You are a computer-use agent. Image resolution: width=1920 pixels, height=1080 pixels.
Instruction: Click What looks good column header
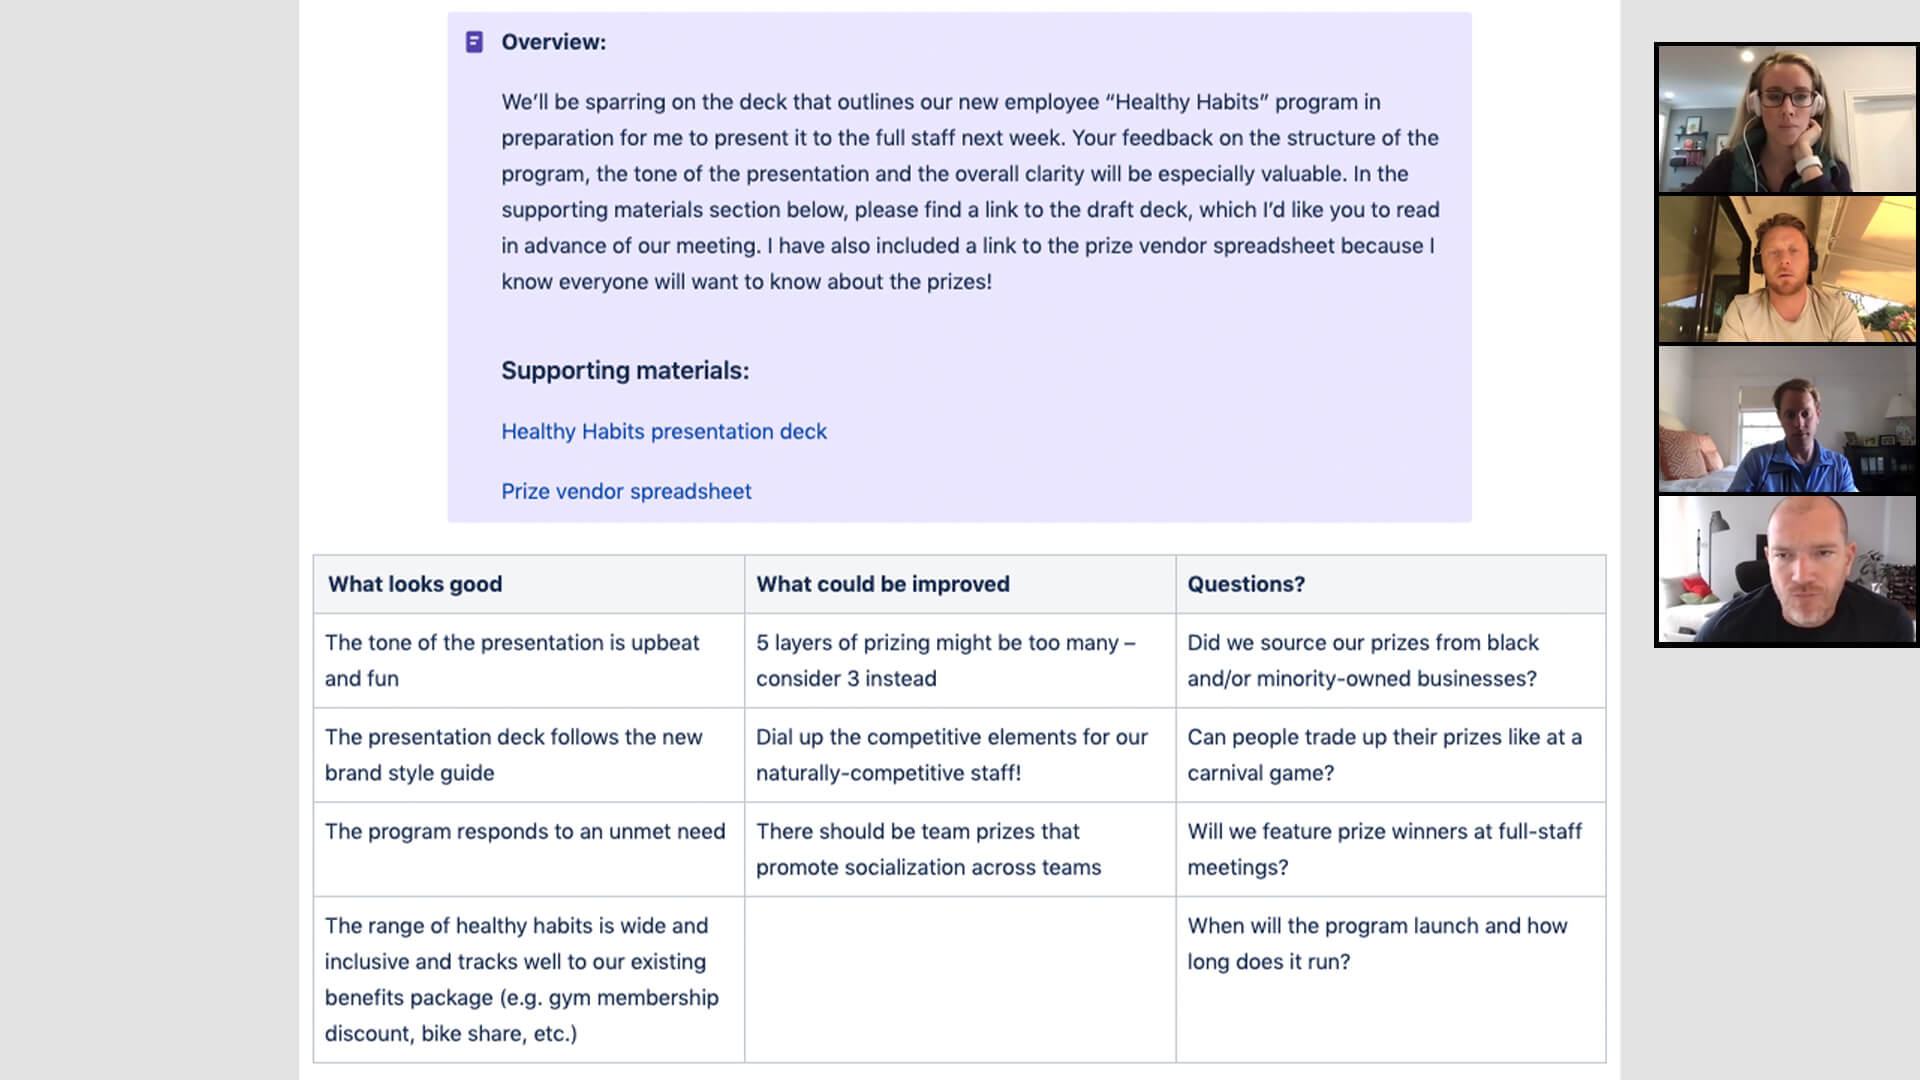click(413, 584)
